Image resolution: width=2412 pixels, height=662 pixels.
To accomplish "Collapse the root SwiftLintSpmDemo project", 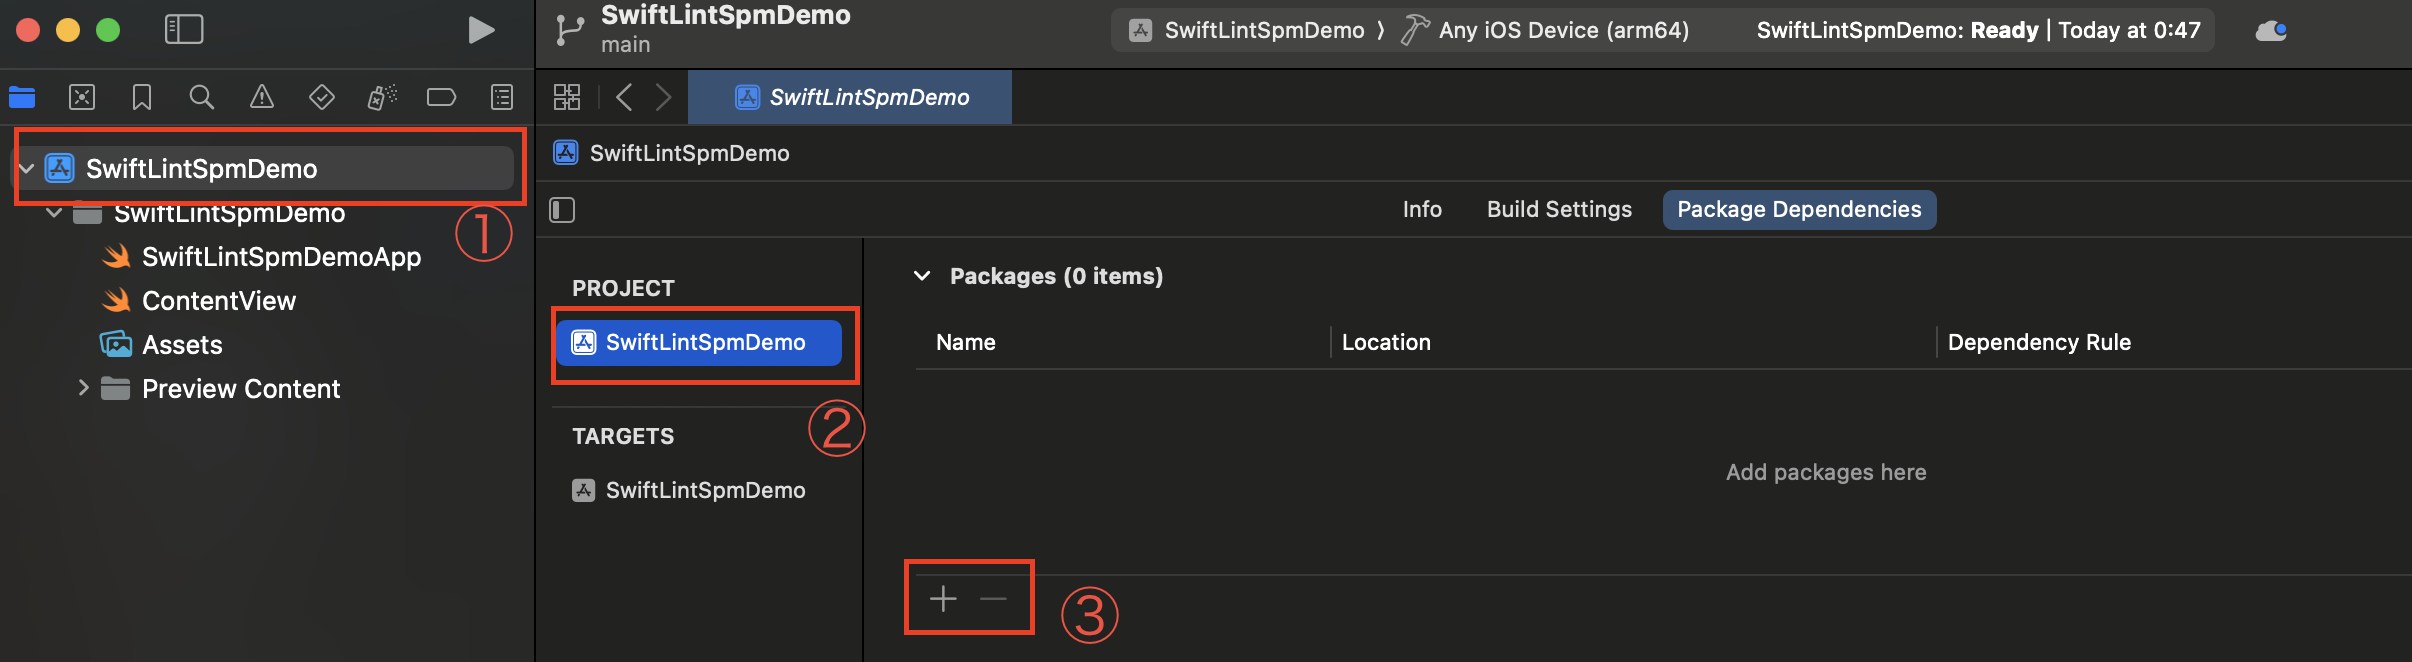I will click(27, 168).
